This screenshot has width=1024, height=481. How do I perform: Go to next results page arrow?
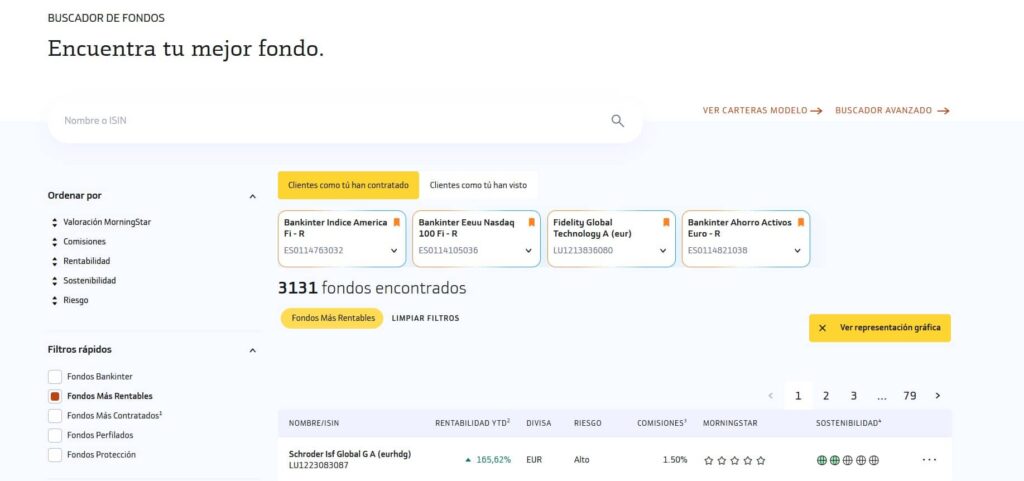click(938, 396)
